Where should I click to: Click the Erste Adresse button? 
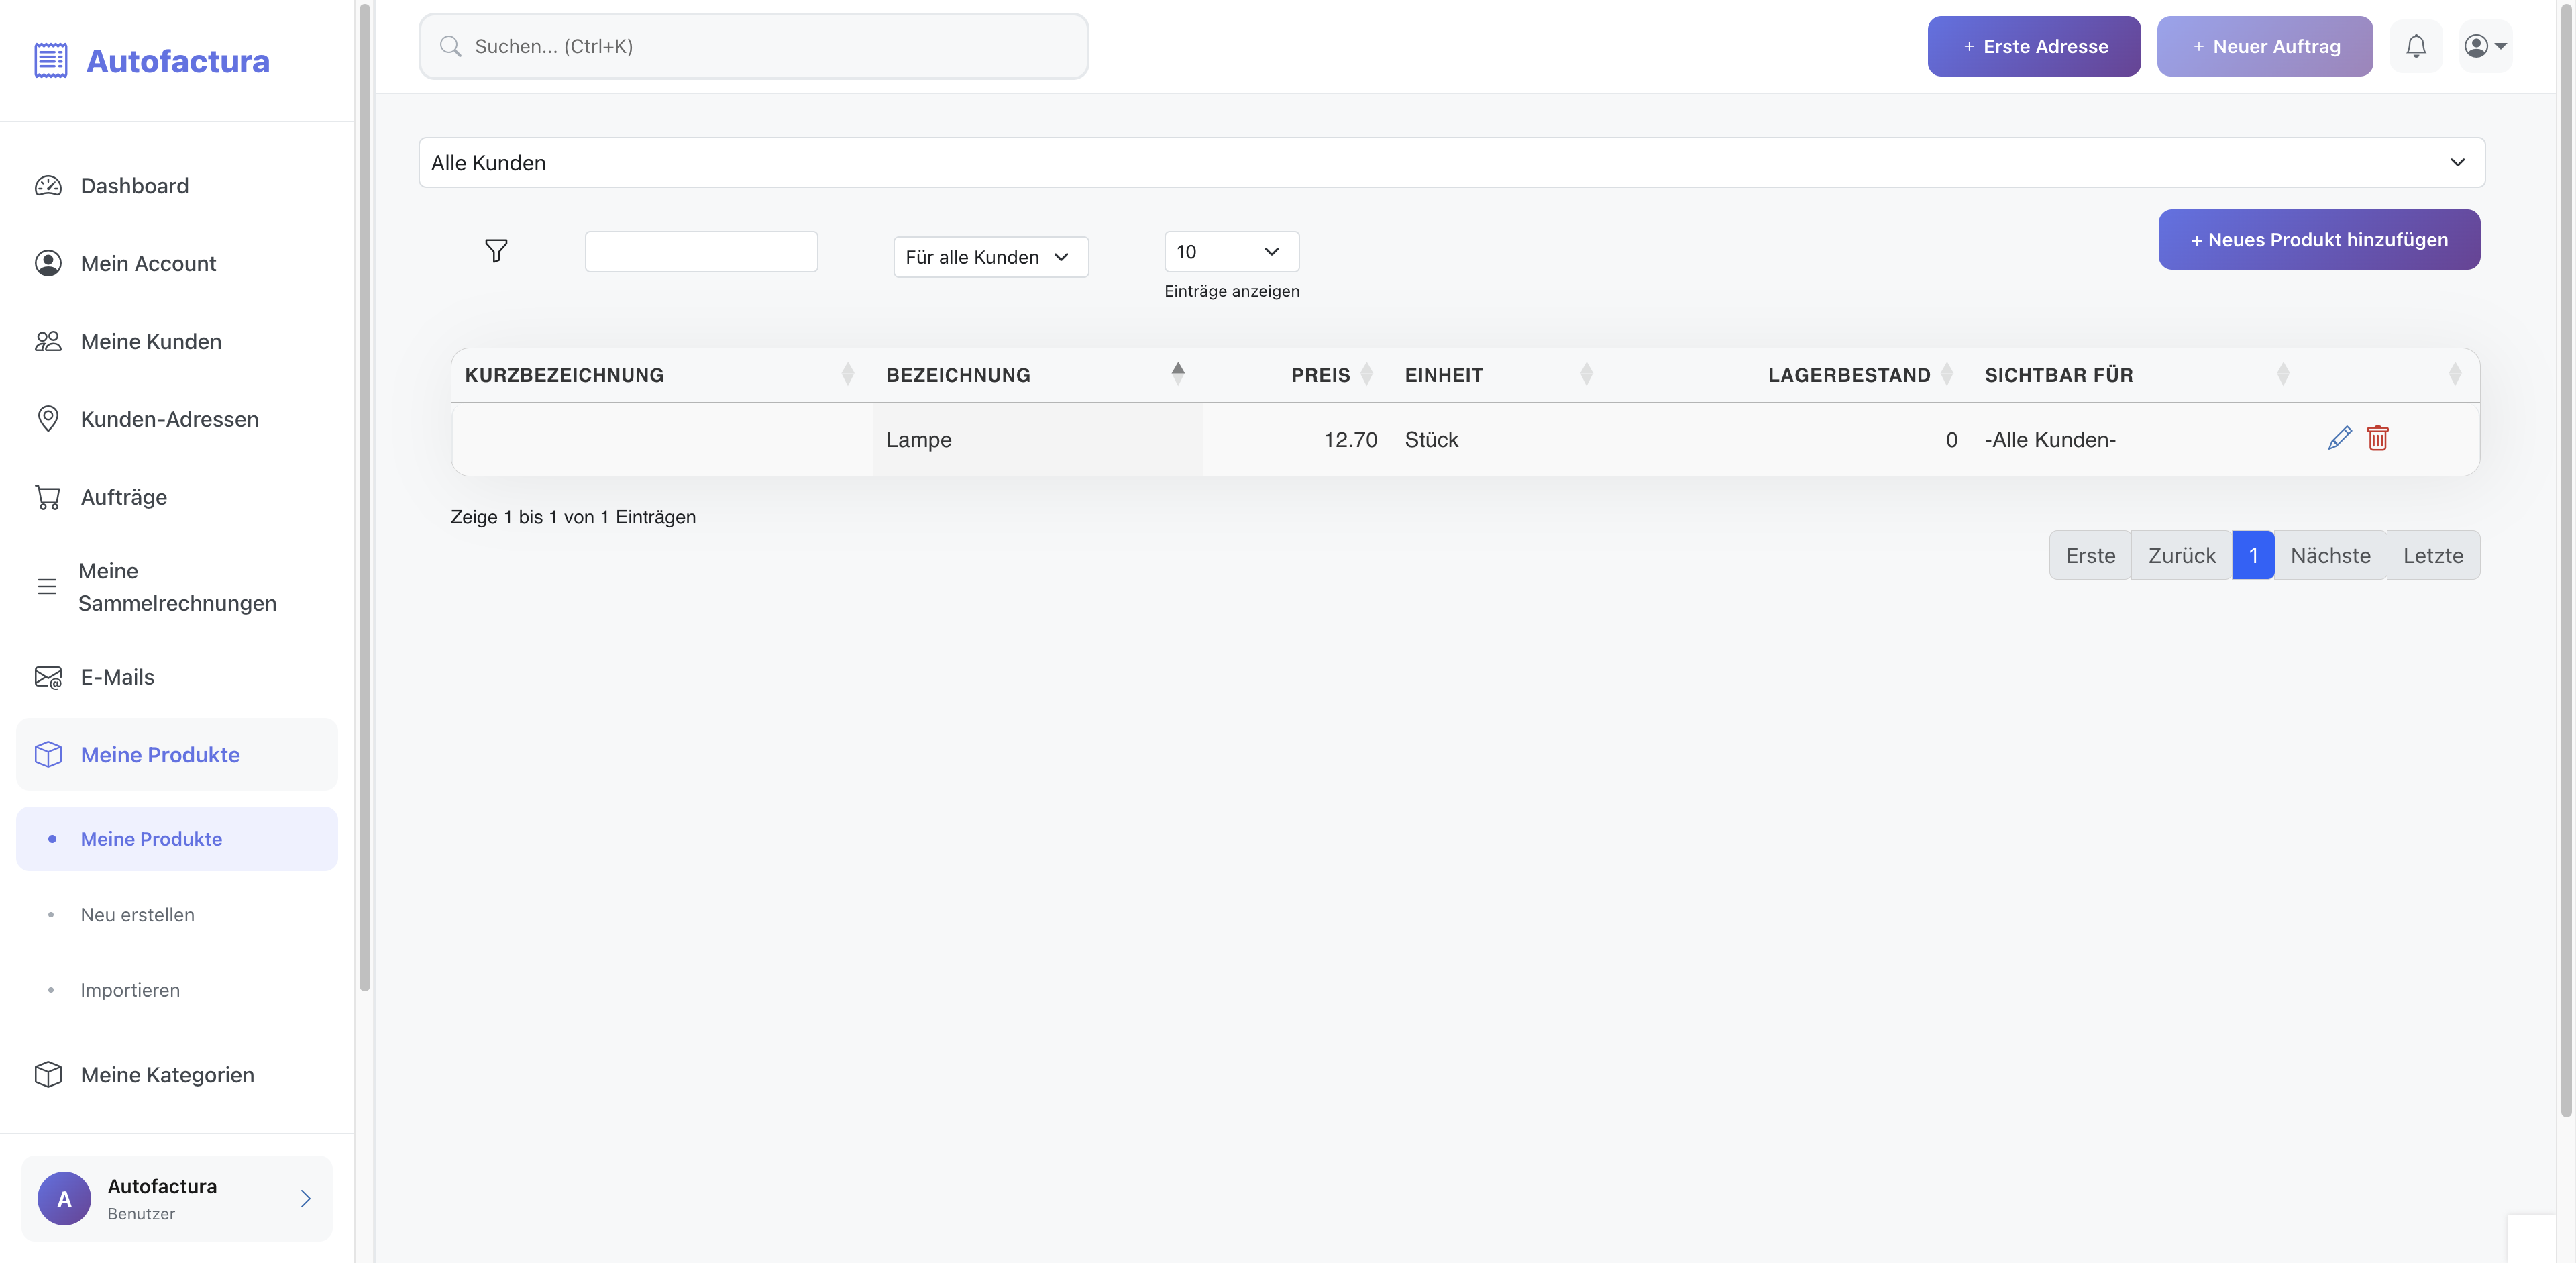2033,46
